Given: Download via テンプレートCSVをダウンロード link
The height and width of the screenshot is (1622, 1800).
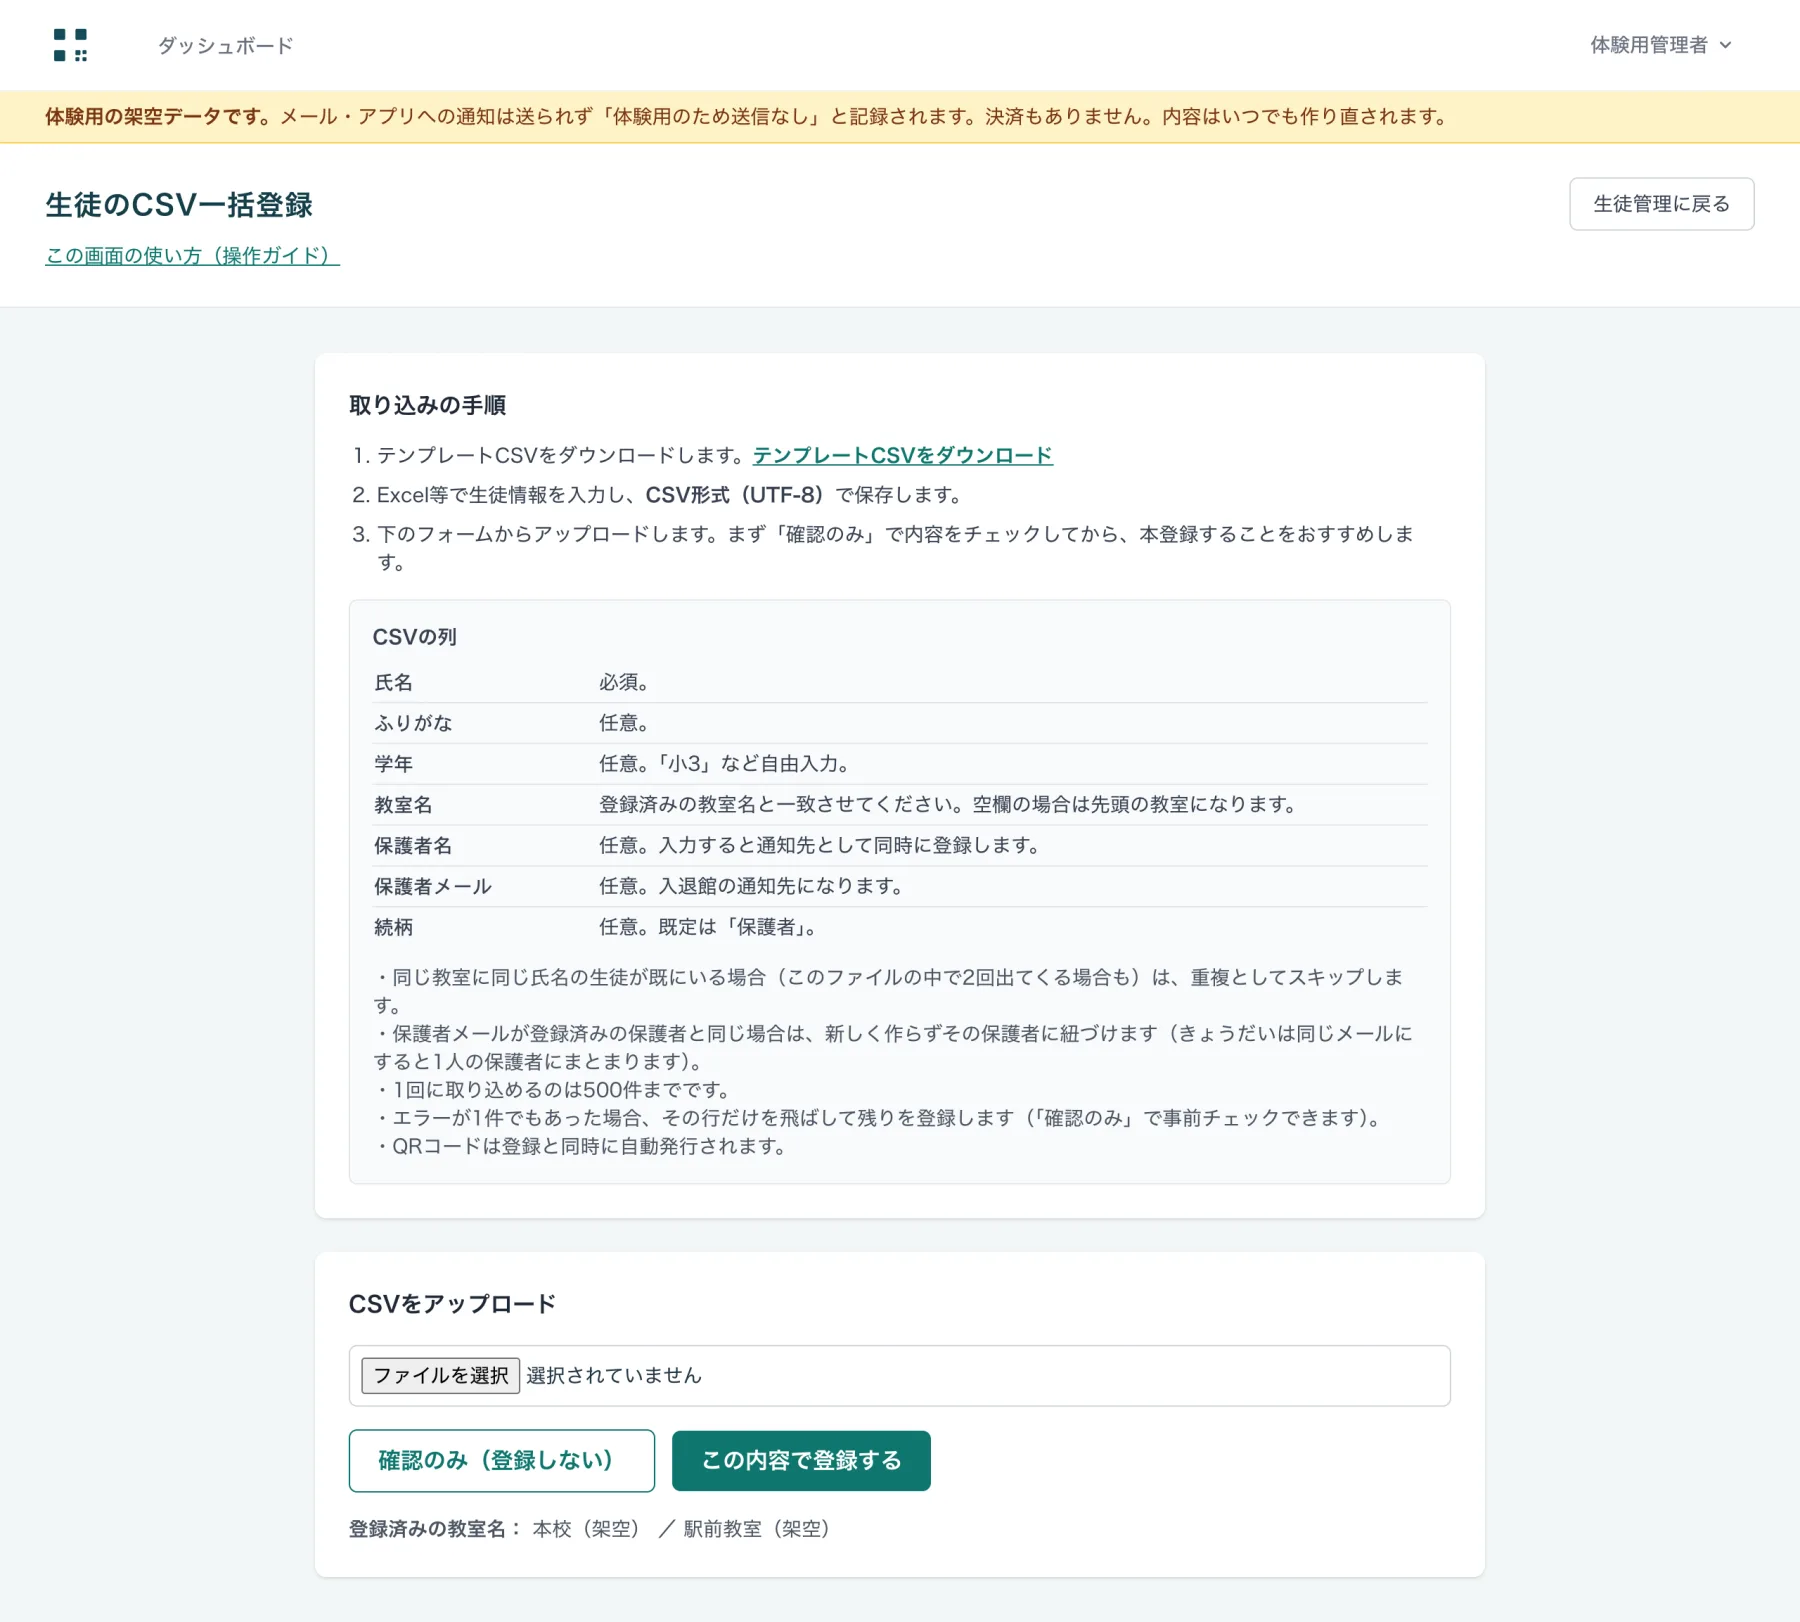Looking at the screenshot, I should (x=902, y=456).
